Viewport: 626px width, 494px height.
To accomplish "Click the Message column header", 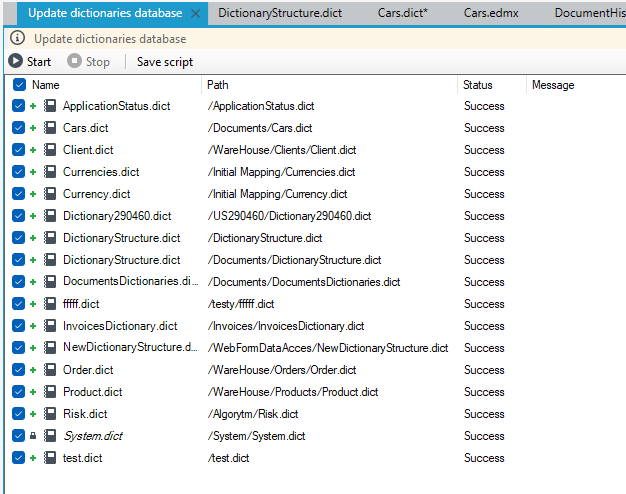I will 553,85.
